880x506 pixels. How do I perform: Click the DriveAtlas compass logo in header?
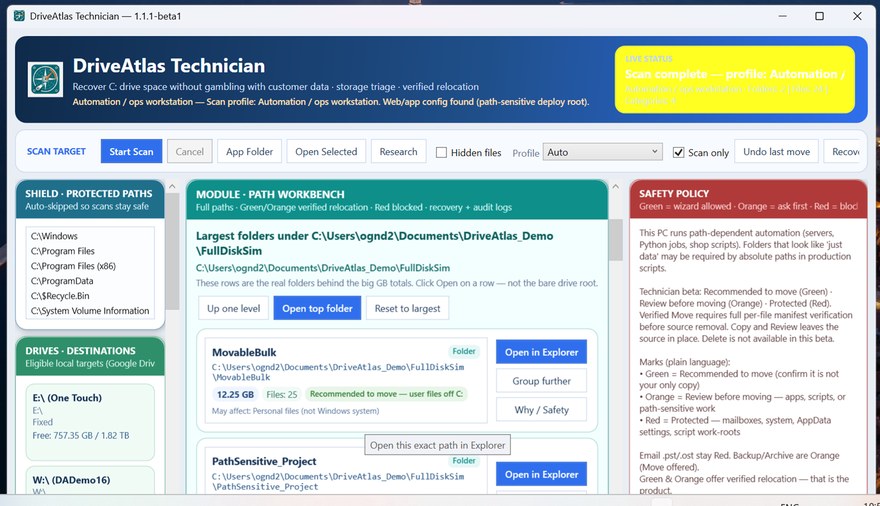(45, 79)
